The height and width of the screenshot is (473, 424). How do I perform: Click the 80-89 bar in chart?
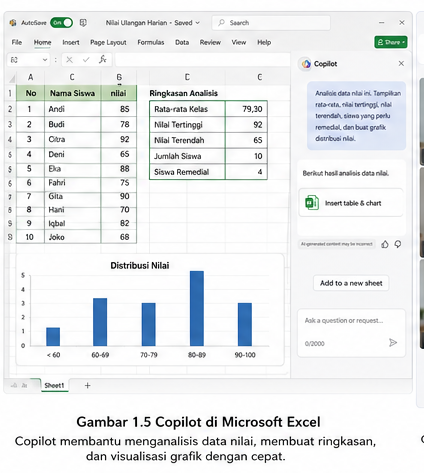[x=197, y=308]
